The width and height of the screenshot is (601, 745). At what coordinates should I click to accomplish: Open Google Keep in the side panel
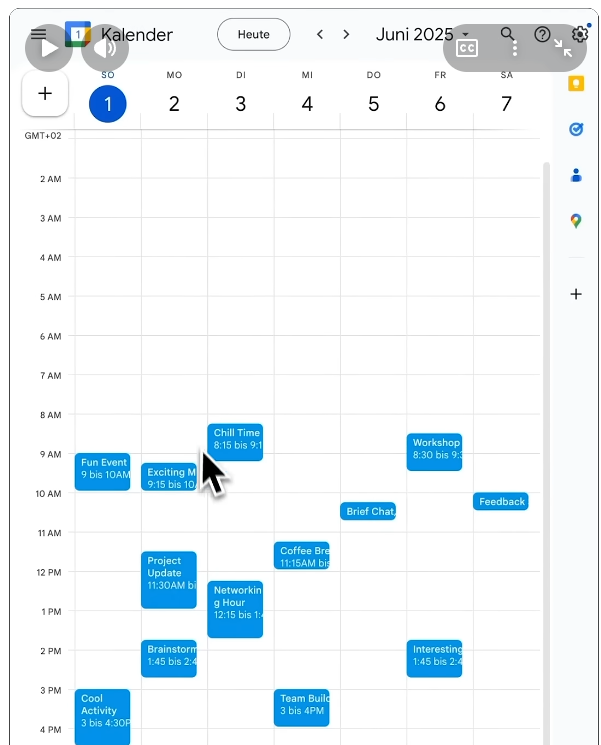575,84
